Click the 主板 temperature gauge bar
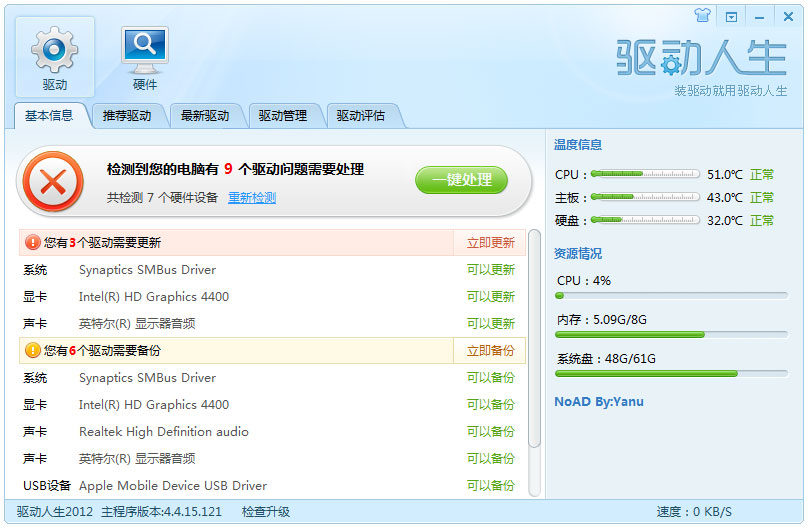Screen dimensions: 809x528 tap(645, 197)
